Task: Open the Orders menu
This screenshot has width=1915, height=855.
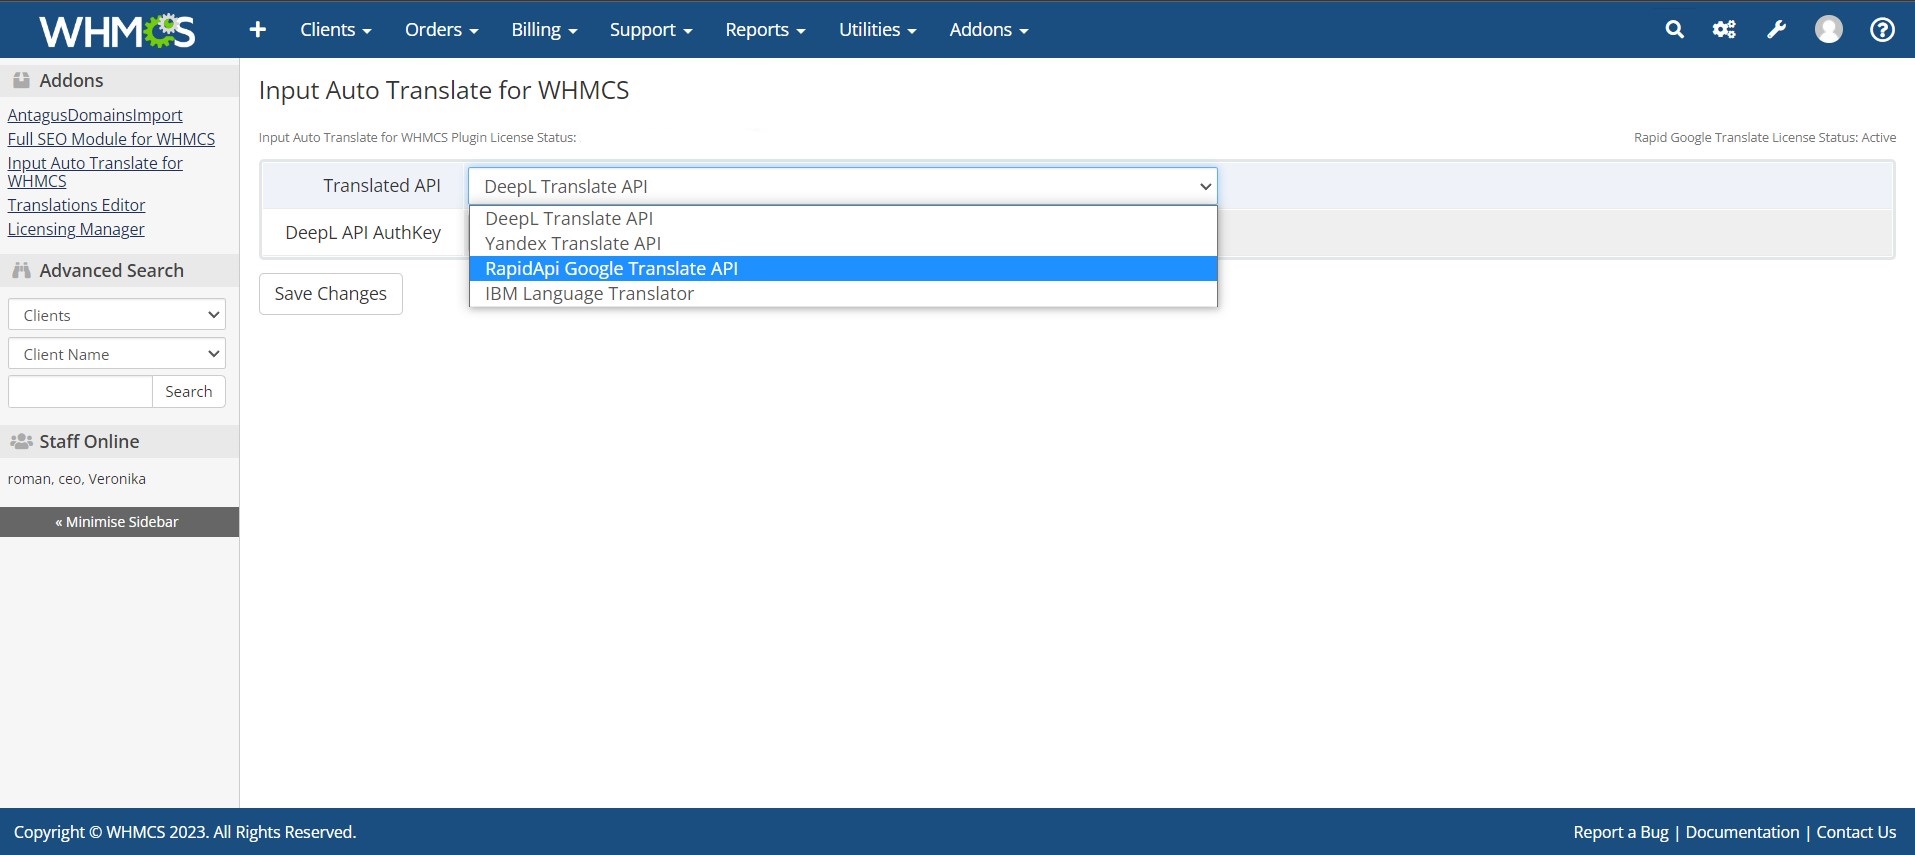Action: tap(441, 30)
